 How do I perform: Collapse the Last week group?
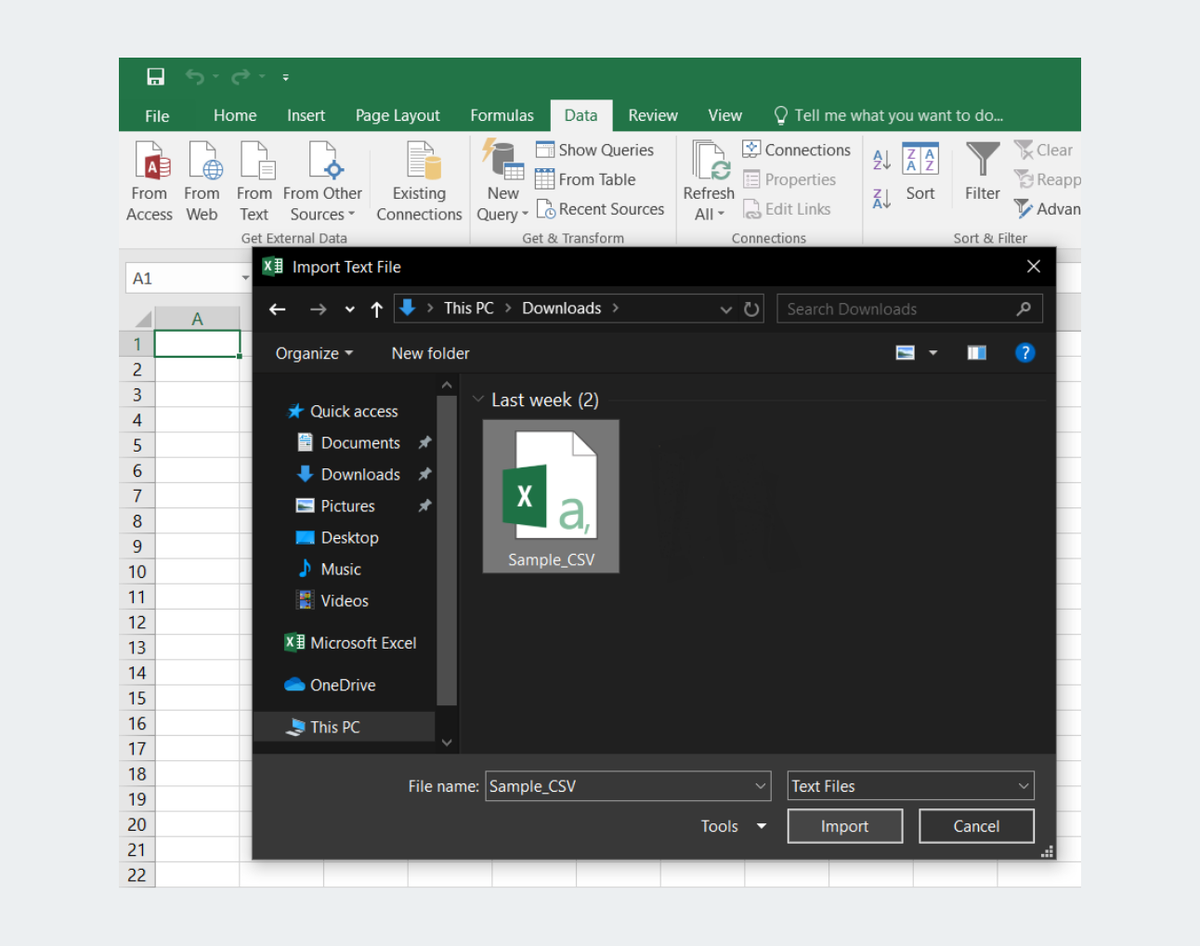(x=477, y=400)
